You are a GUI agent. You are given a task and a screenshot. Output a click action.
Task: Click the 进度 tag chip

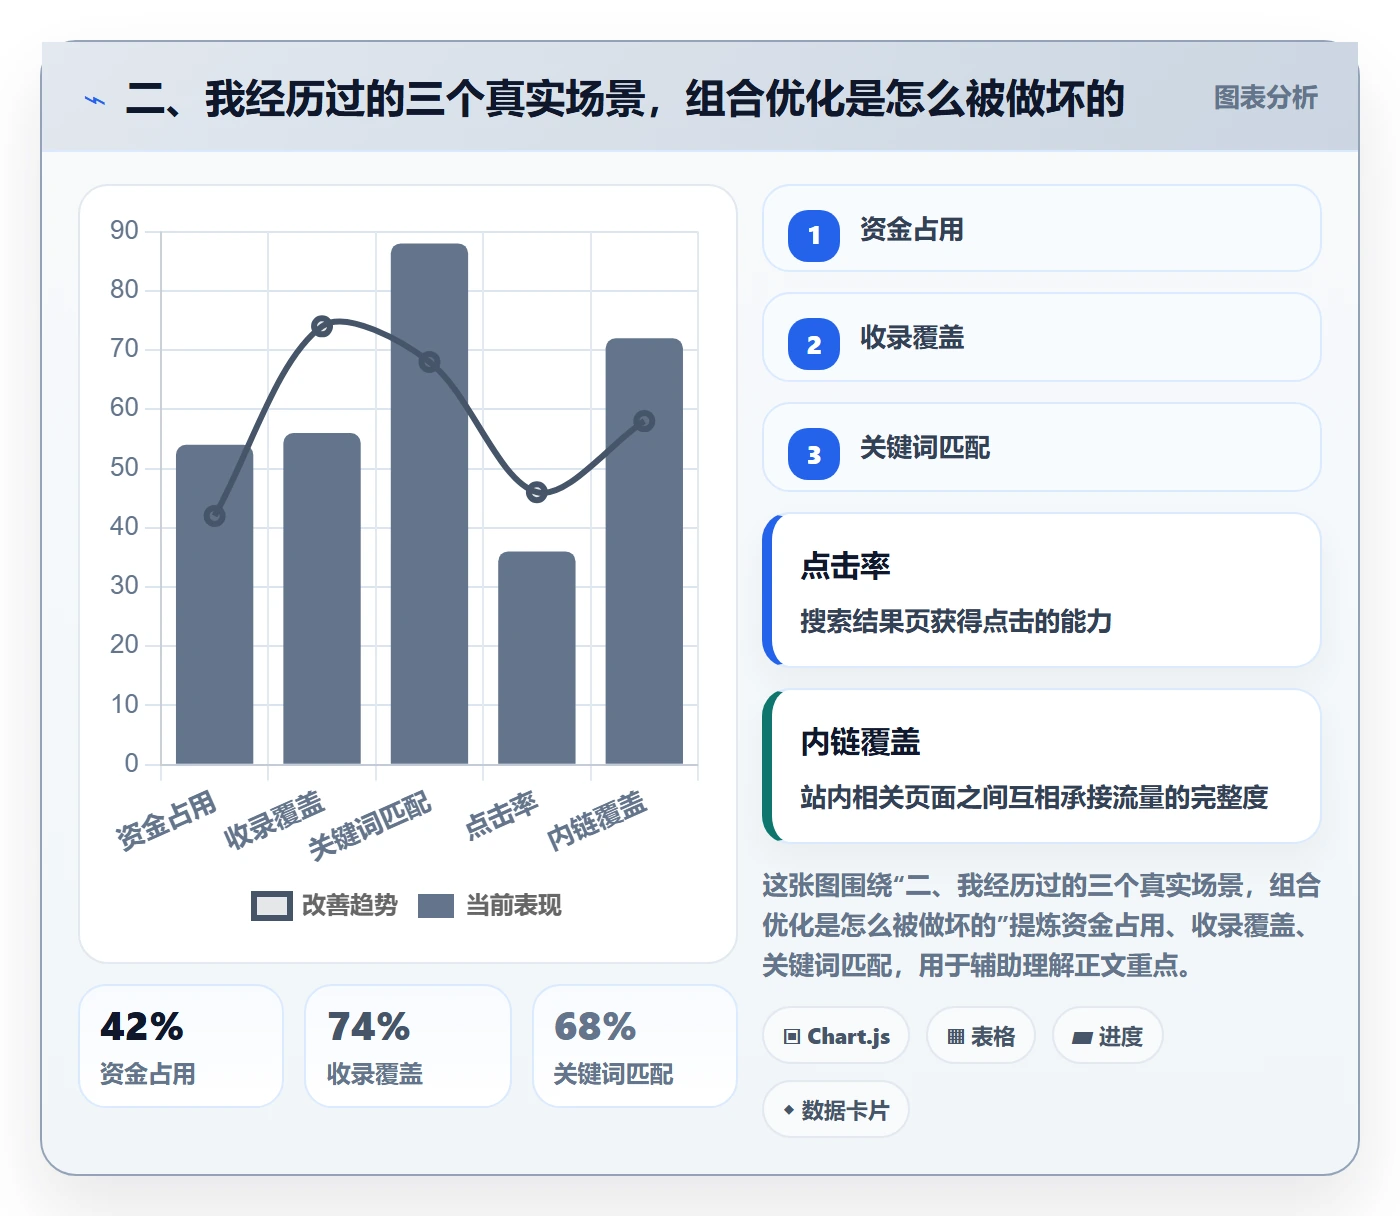click(1107, 1036)
